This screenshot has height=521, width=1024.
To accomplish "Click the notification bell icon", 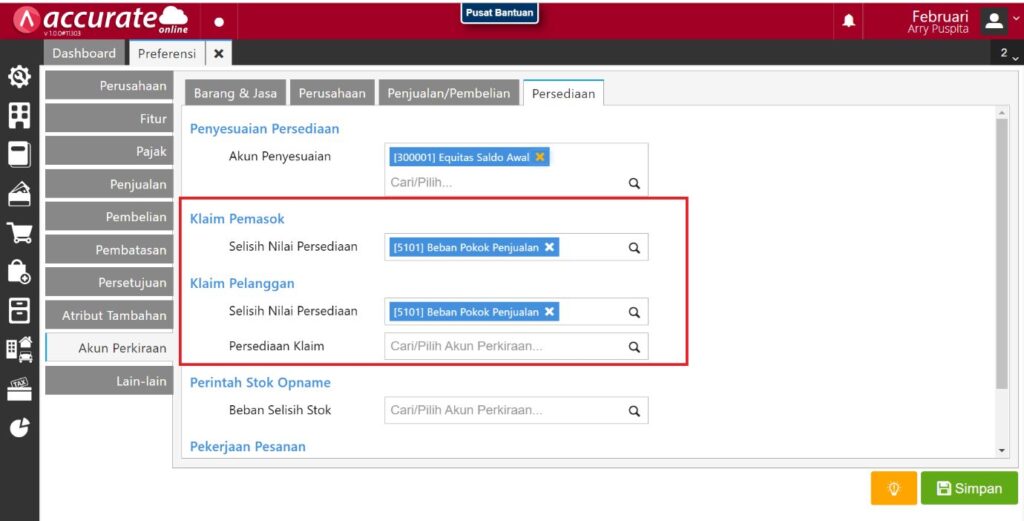I will click(848, 21).
